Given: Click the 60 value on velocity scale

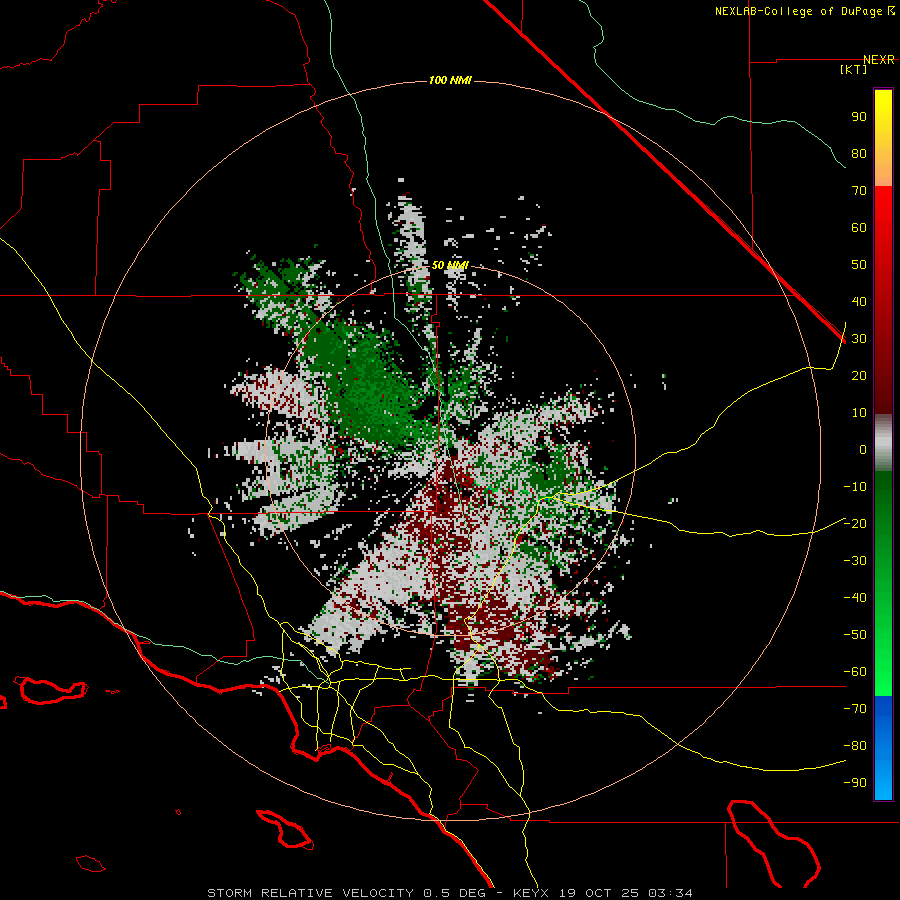Looking at the screenshot, I should coord(859,227).
